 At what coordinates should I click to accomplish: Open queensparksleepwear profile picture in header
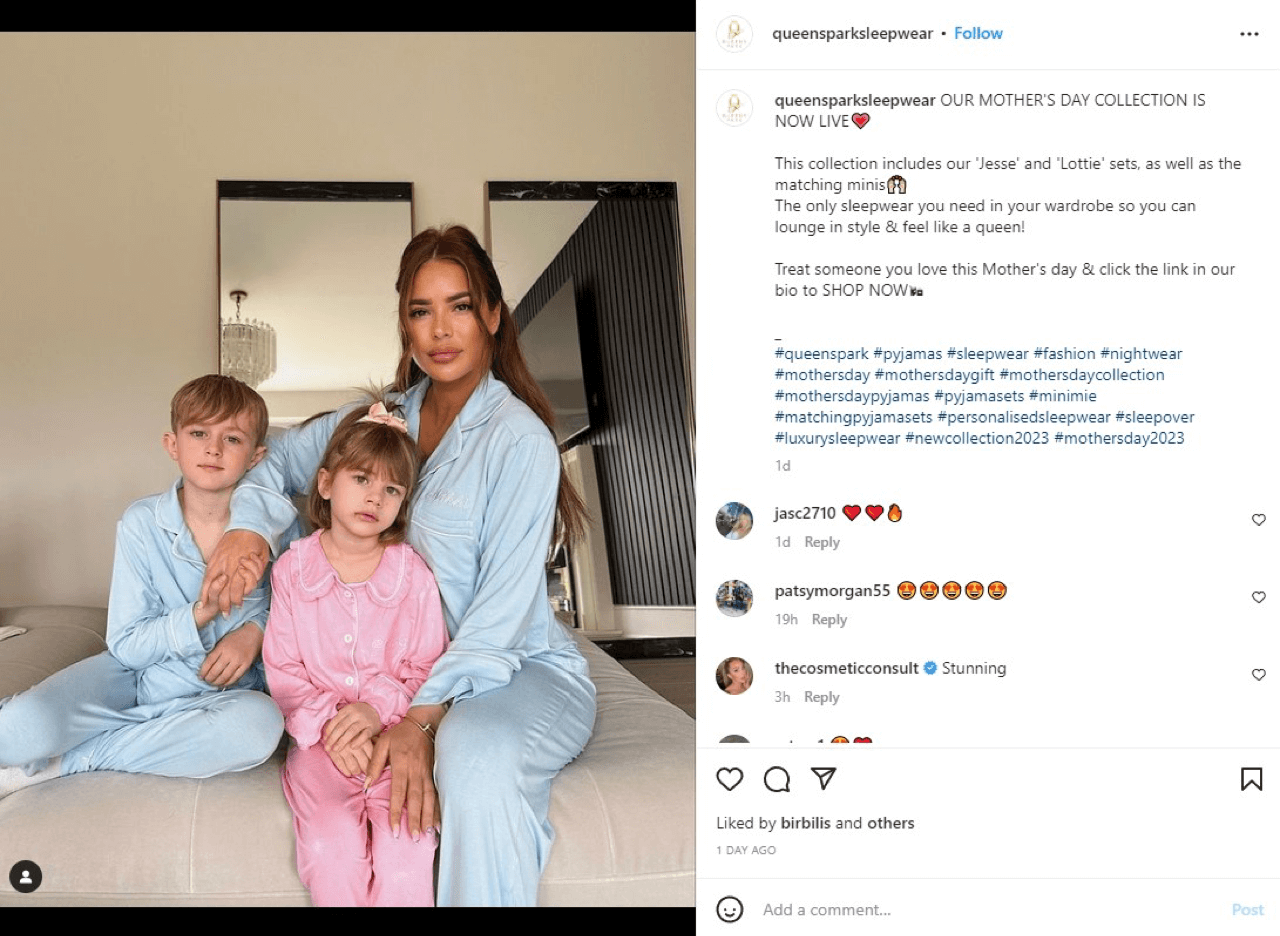734,34
